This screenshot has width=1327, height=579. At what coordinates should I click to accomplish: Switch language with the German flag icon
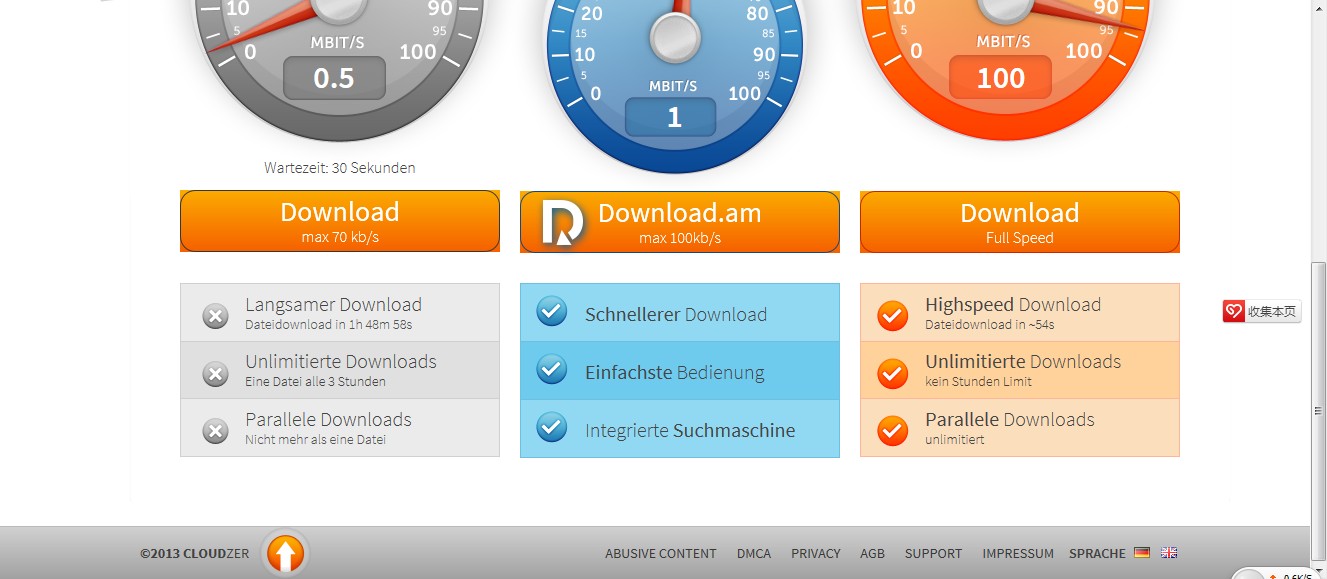pos(1142,553)
